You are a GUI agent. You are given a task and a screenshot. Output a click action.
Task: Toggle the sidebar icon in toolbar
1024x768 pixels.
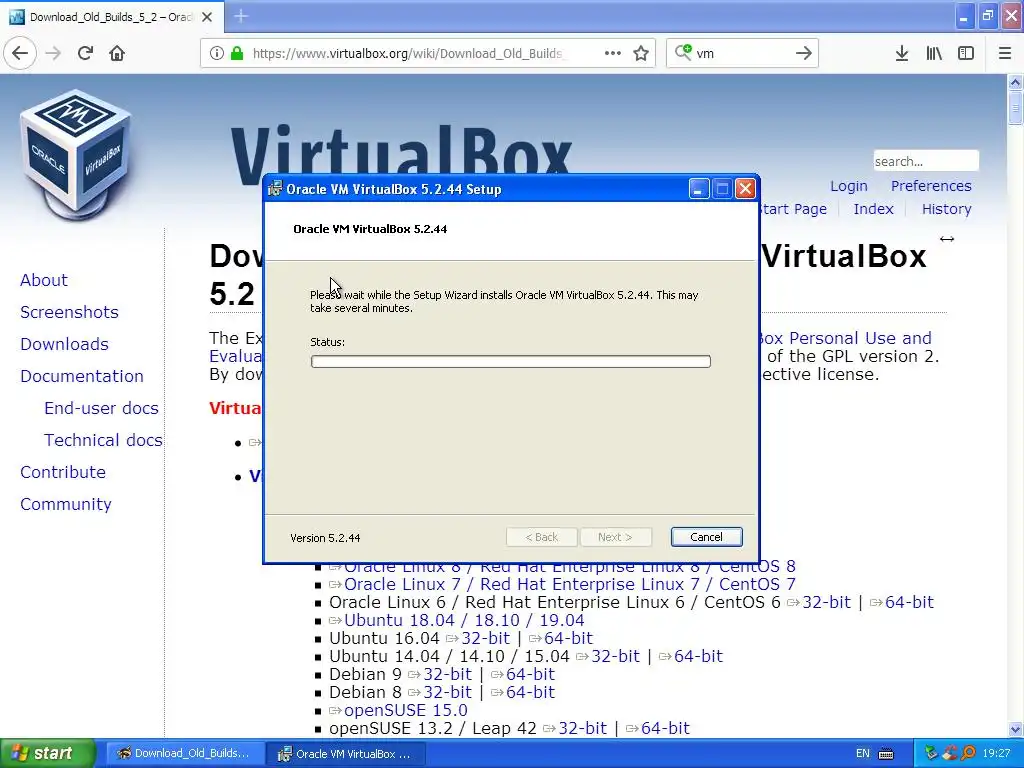pos(966,53)
